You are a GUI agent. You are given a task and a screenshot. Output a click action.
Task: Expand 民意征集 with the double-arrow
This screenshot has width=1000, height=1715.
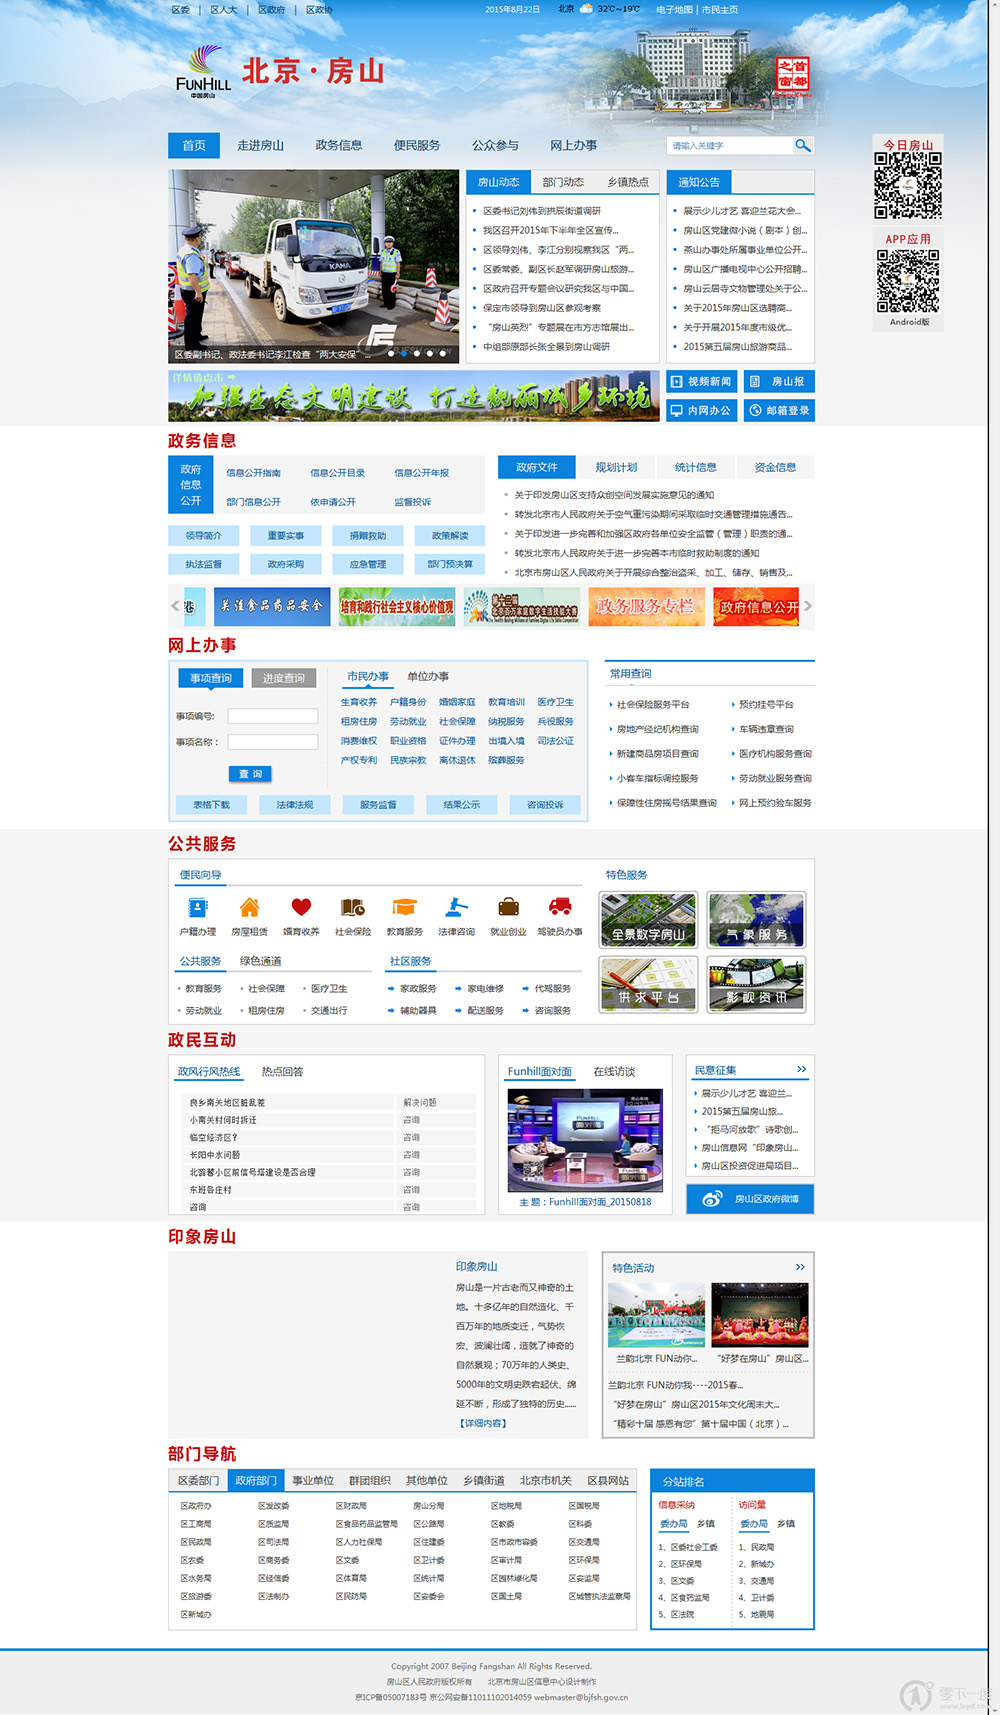801,1069
